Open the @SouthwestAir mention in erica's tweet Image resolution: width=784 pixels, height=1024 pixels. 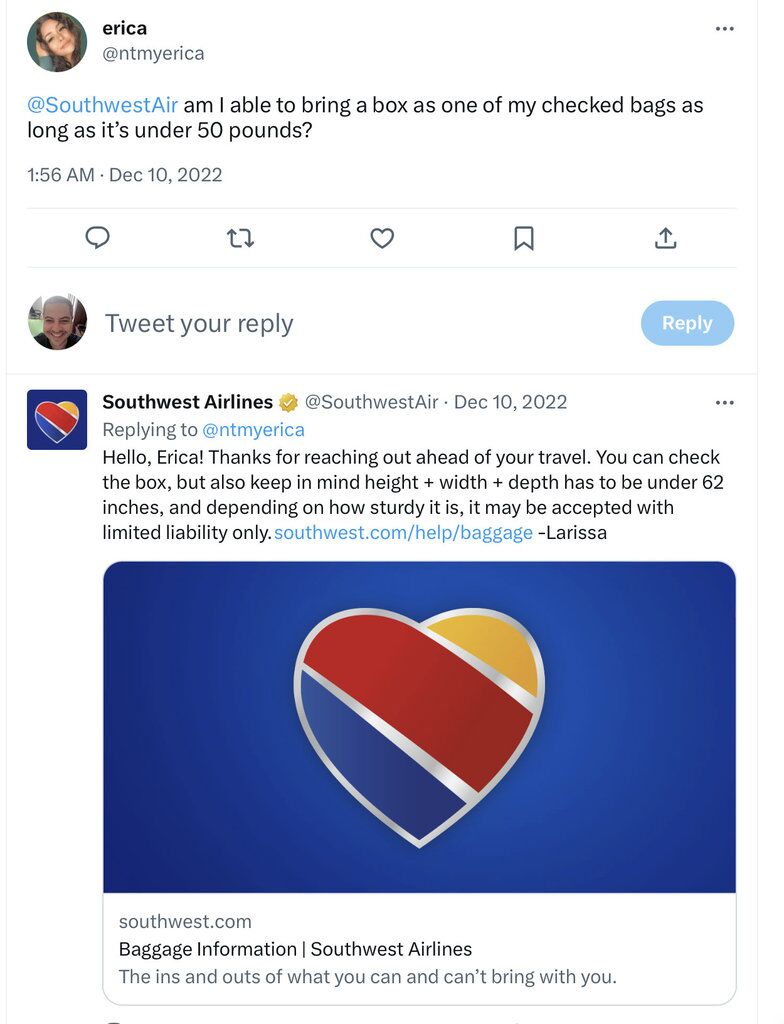103,106
